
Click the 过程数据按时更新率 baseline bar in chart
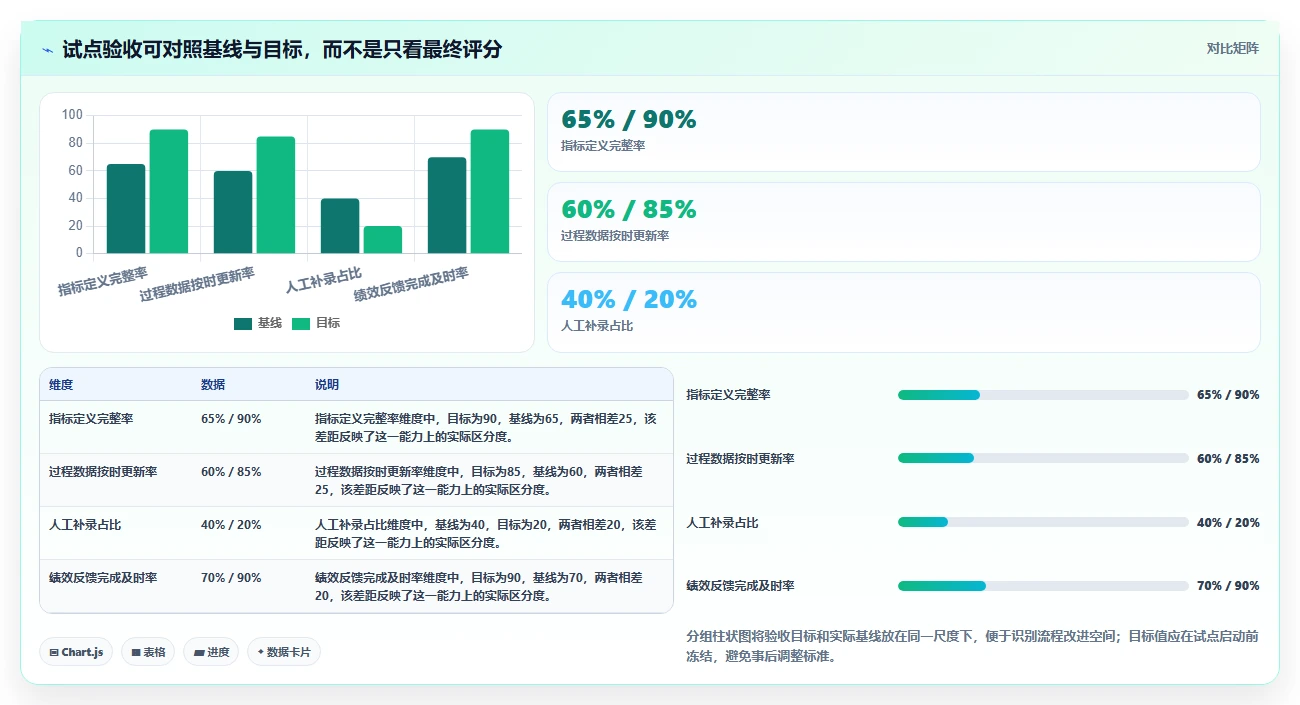click(x=233, y=212)
